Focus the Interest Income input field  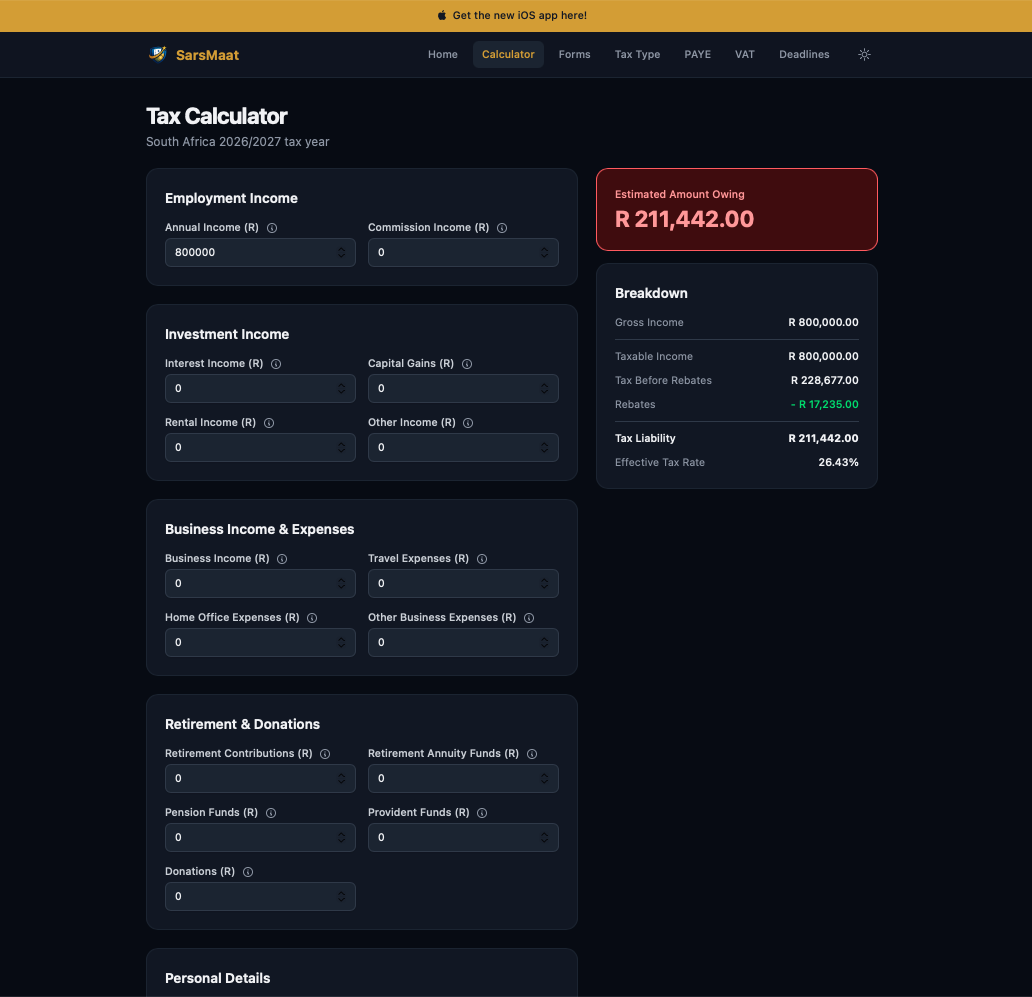point(260,388)
